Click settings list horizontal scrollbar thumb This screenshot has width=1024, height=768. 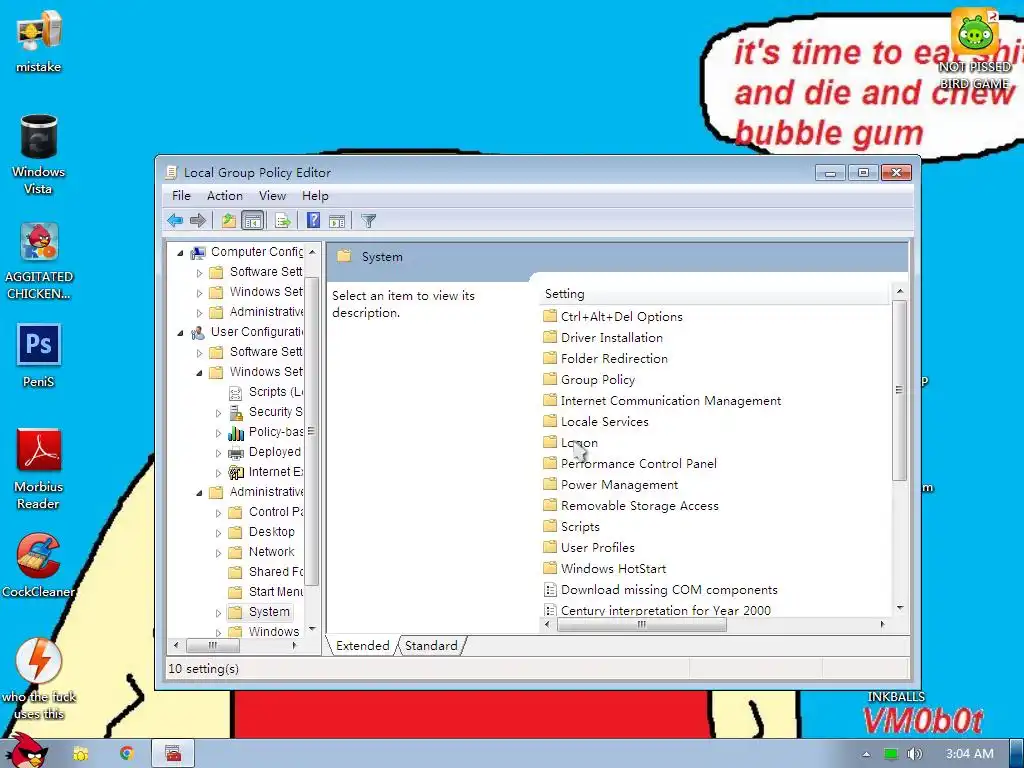(x=642, y=624)
